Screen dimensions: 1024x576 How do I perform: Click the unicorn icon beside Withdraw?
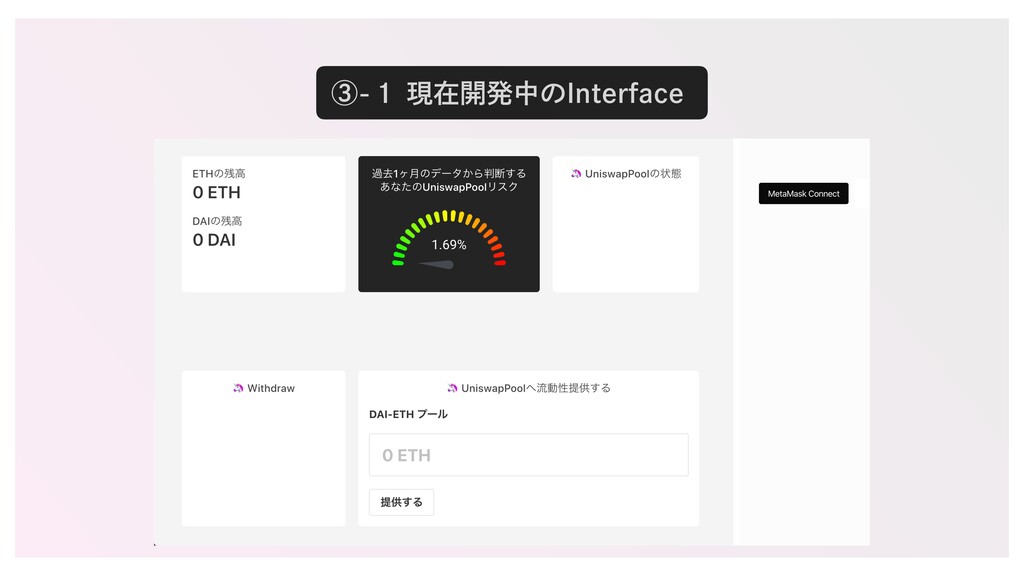point(238,388)
